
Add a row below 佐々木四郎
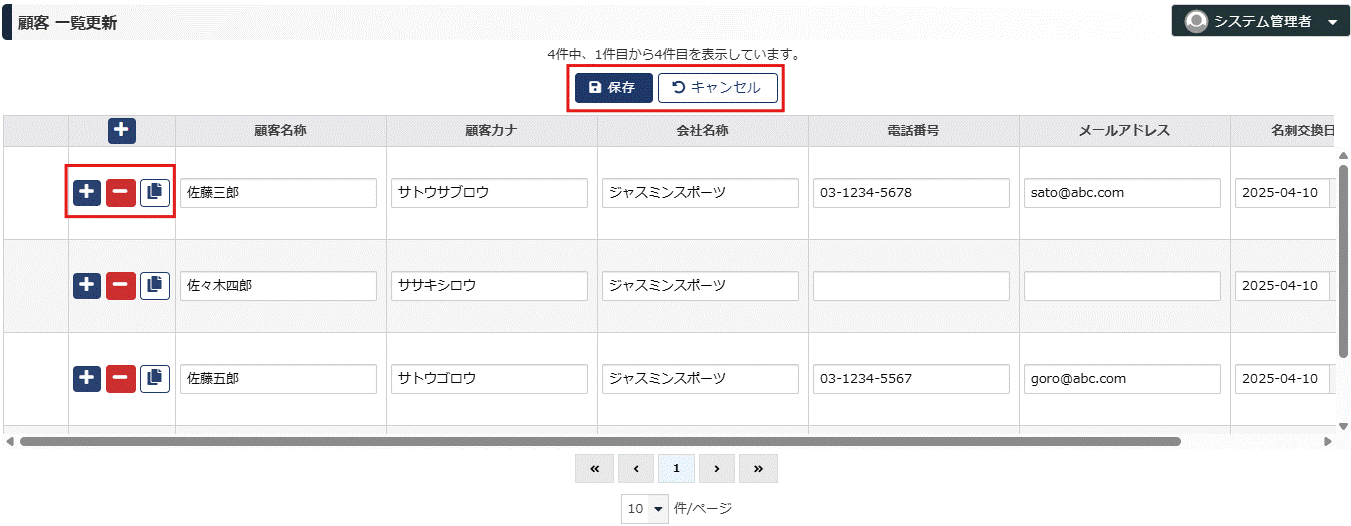tap(87, 285)
